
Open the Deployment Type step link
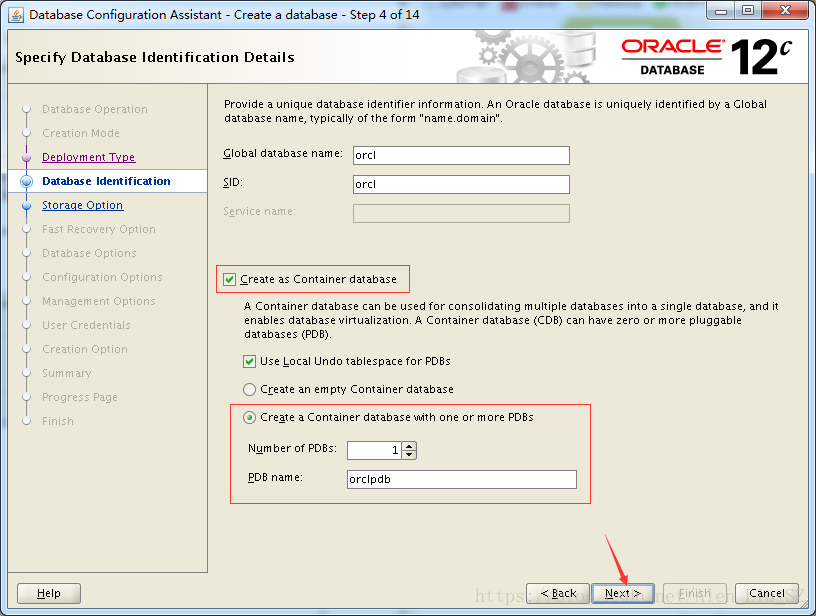coord(88,157)
